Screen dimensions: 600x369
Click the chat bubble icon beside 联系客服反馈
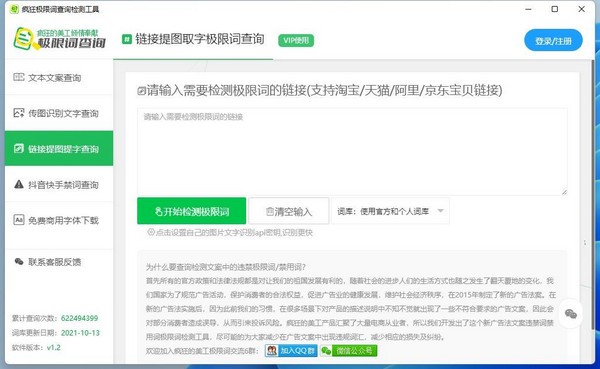19,261
